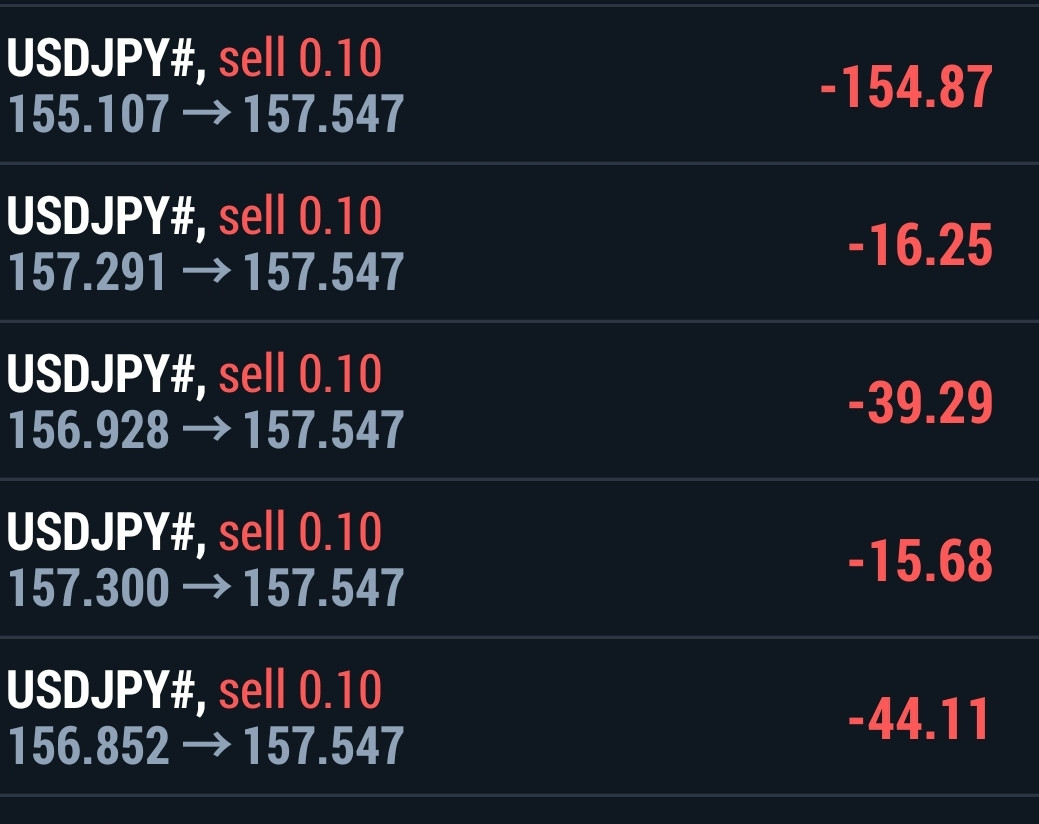Tap "sell 0.10" in the 157.291 trade

click(300, 218)
